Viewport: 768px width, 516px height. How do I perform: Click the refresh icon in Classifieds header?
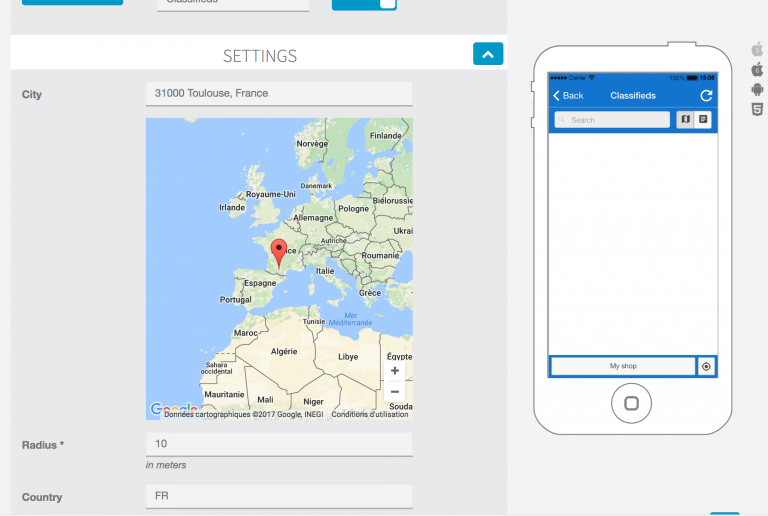706,95
